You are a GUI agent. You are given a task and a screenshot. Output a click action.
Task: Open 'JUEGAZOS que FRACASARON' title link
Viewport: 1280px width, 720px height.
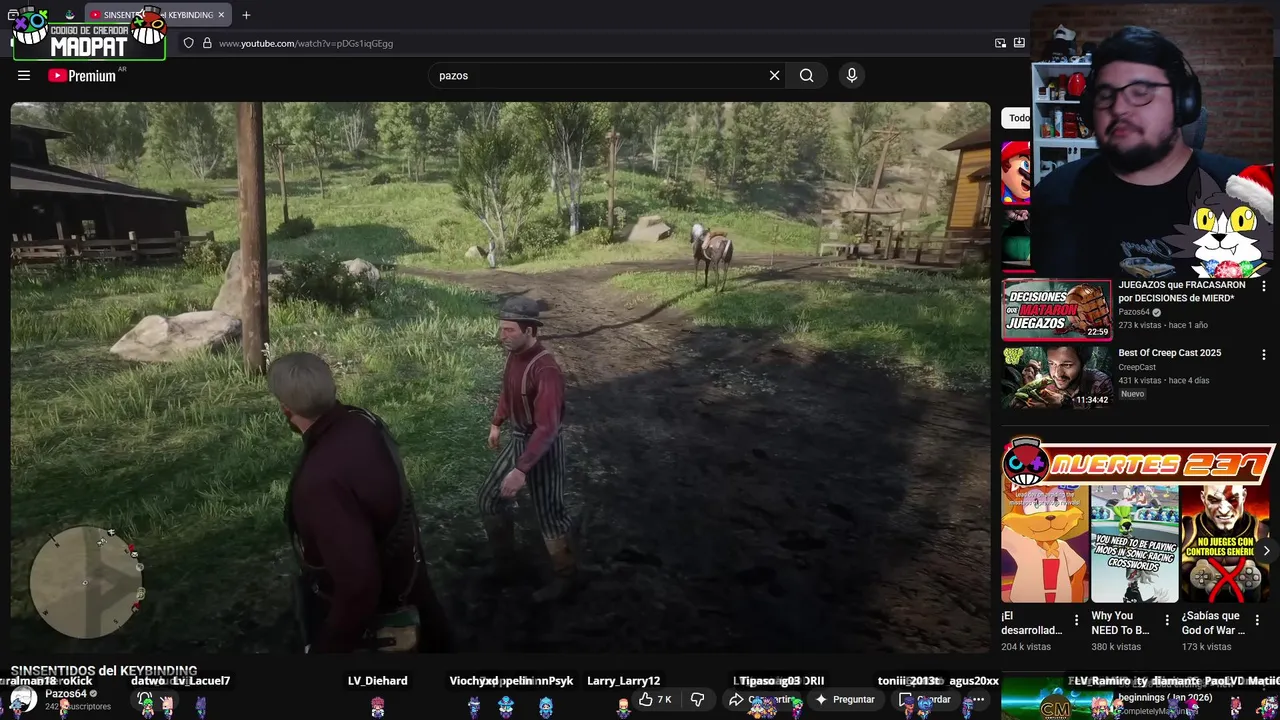click(x=1181, y=291)
